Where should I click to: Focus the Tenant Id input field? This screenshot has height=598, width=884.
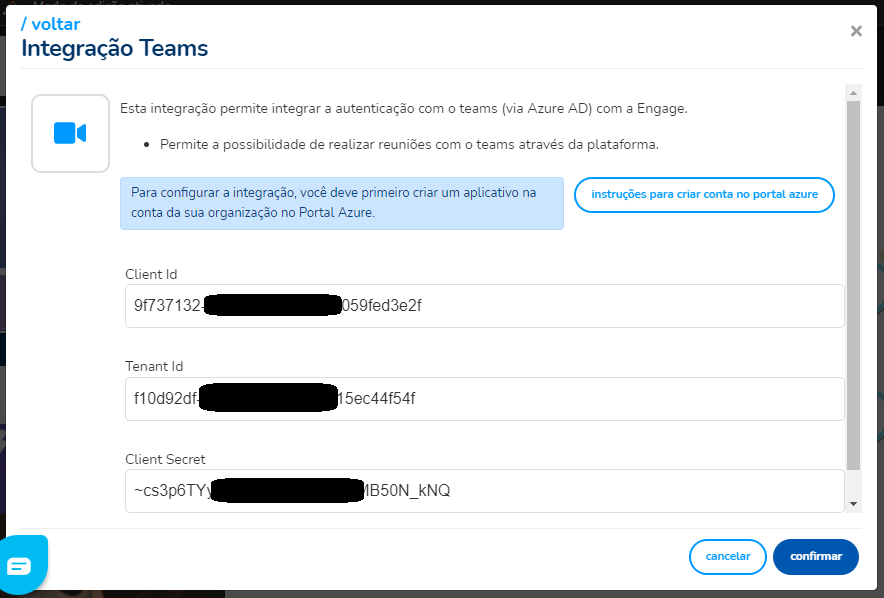484,398
